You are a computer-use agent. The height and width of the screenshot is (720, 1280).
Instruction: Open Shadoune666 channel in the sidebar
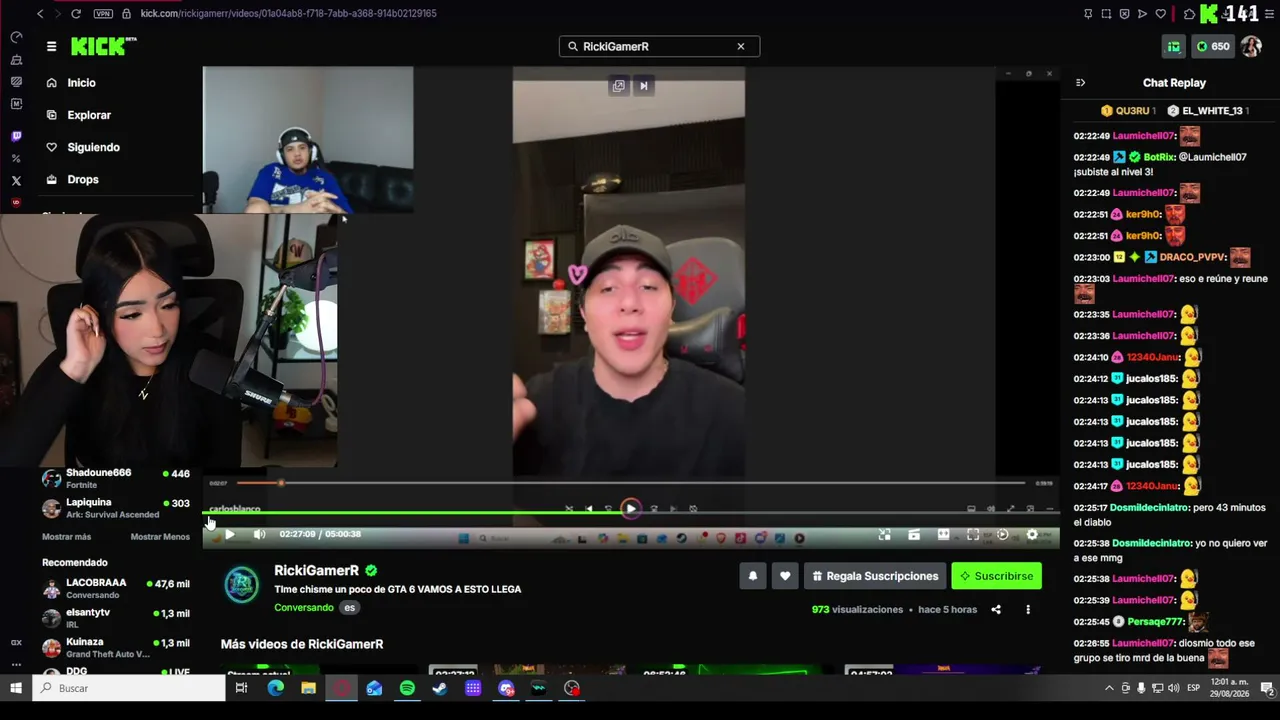[116, 478]
